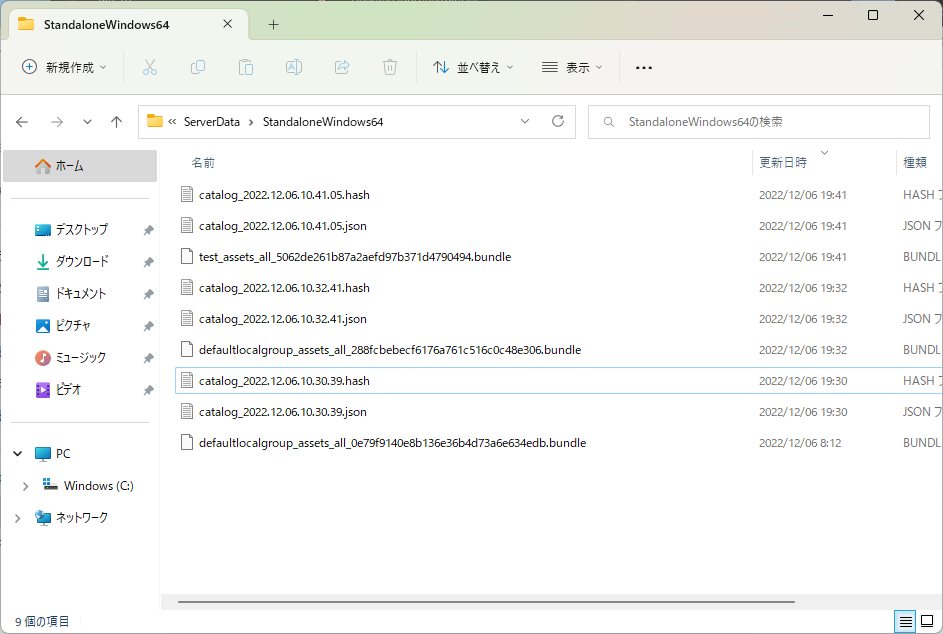Go up one folder level
The width and height of the screenshot is (943, 634).
(117, 122)
